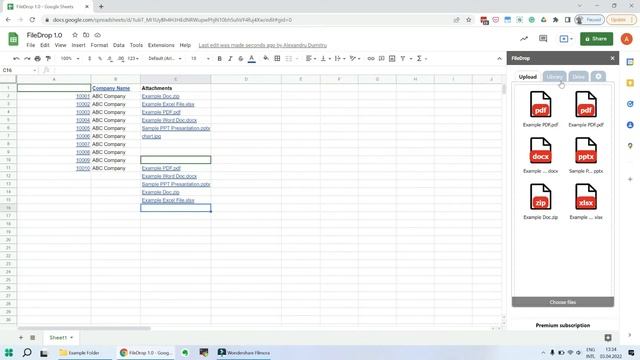Image resolution: width=640 pixels, height=360 pixels.
Task: Increase decimal places
Action: (x=120, y=59)
